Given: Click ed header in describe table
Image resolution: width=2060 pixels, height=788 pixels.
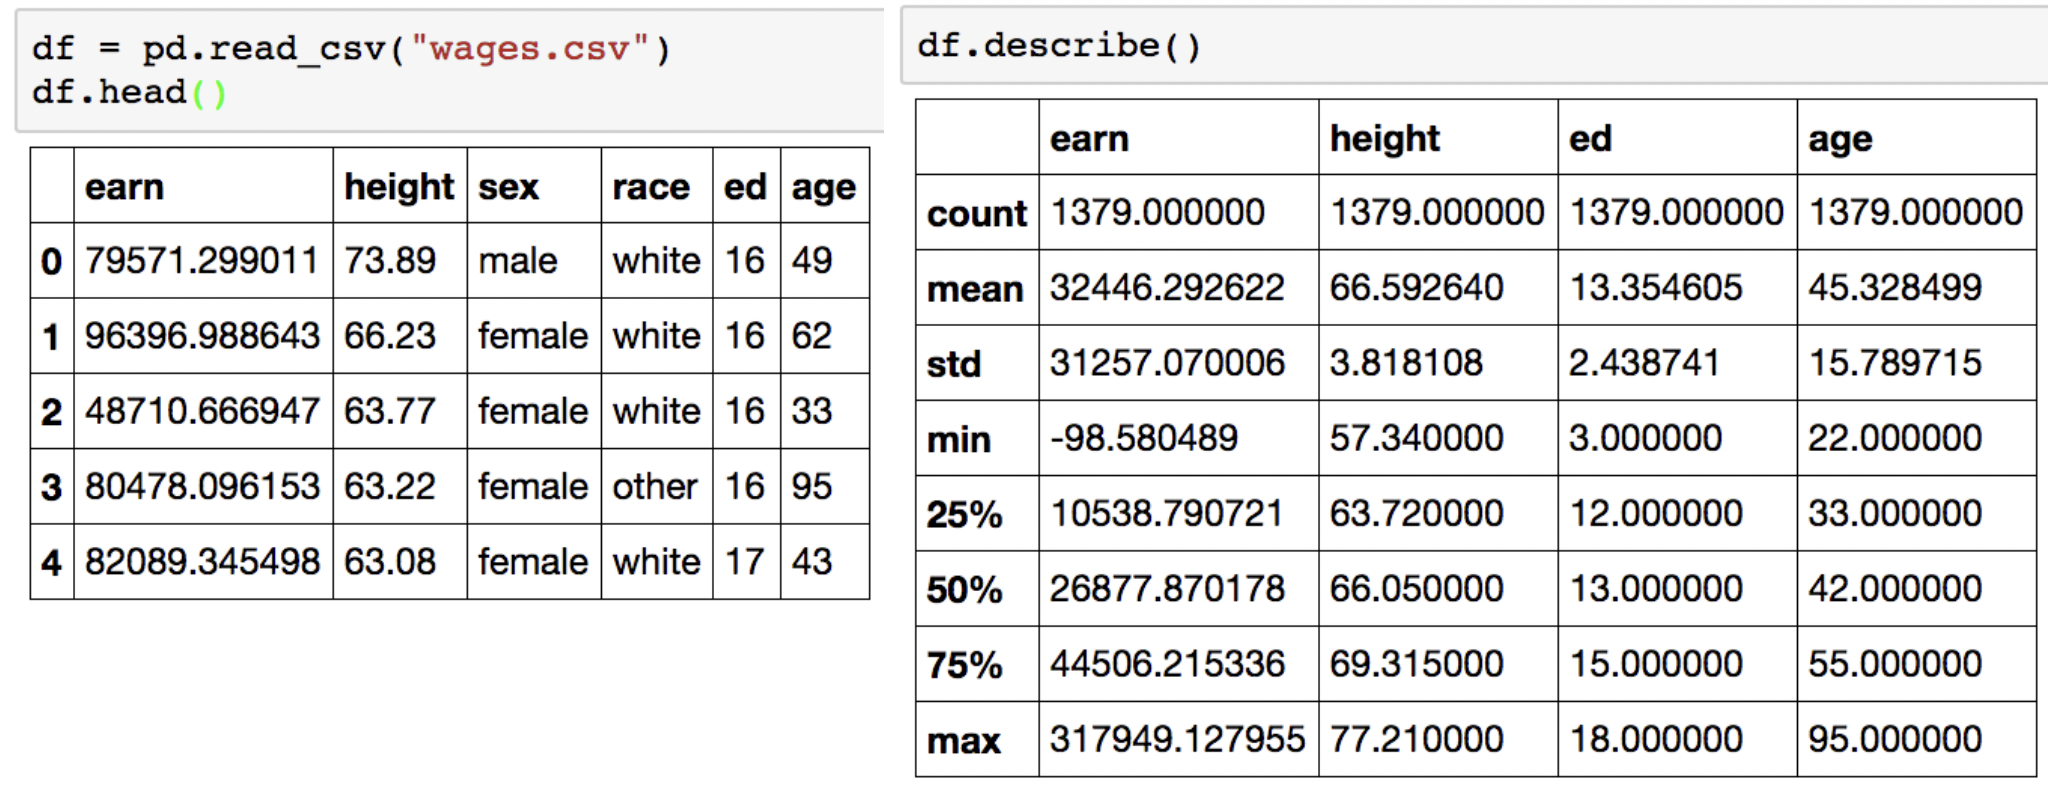Looking at the screenshot, I should tap(1590, 138).
